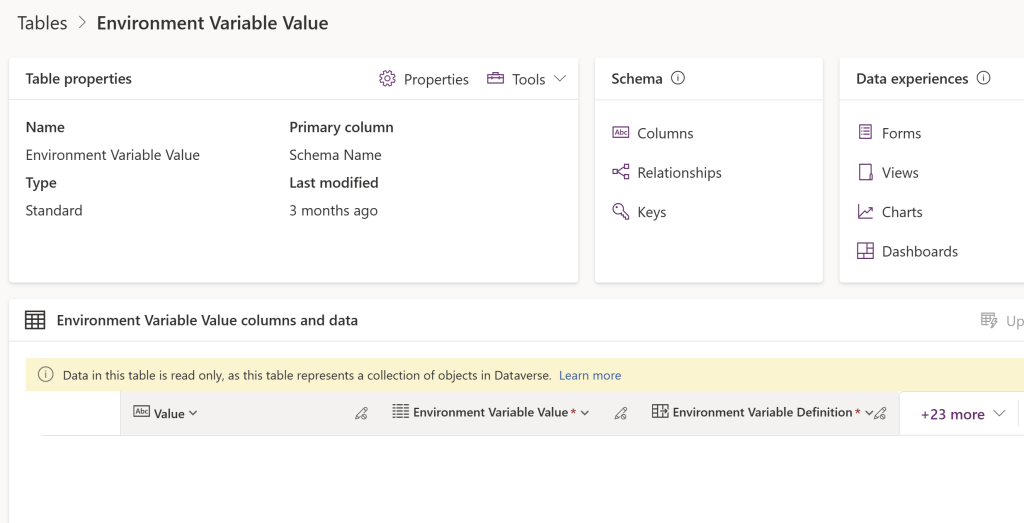
Task: Click the Properties gear icon
Action: pos(387,79)
